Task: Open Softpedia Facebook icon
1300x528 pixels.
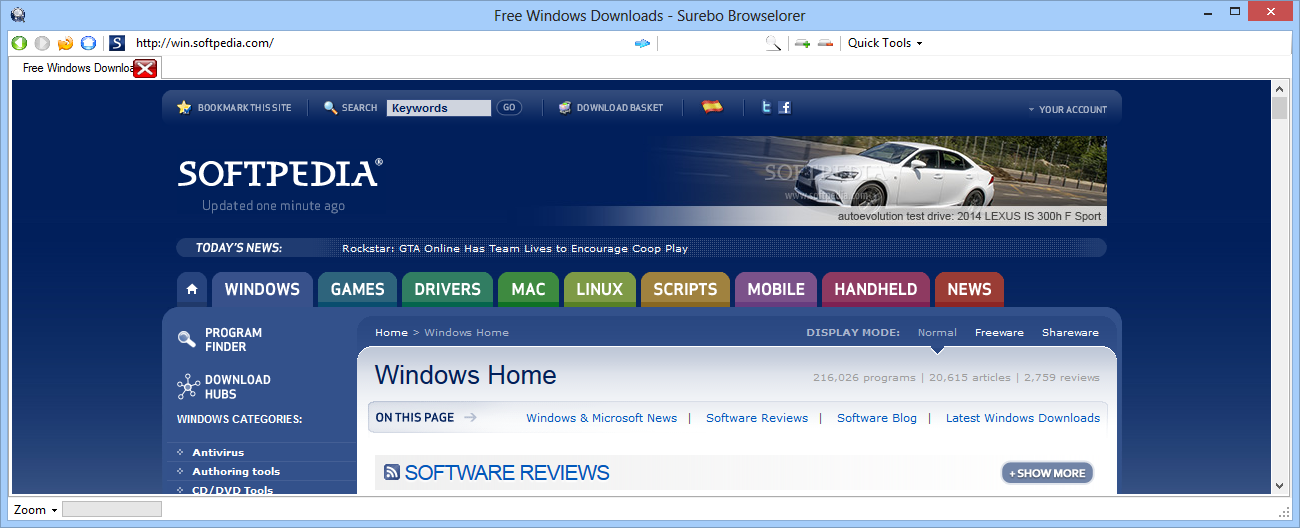Action: pos(785,107)
